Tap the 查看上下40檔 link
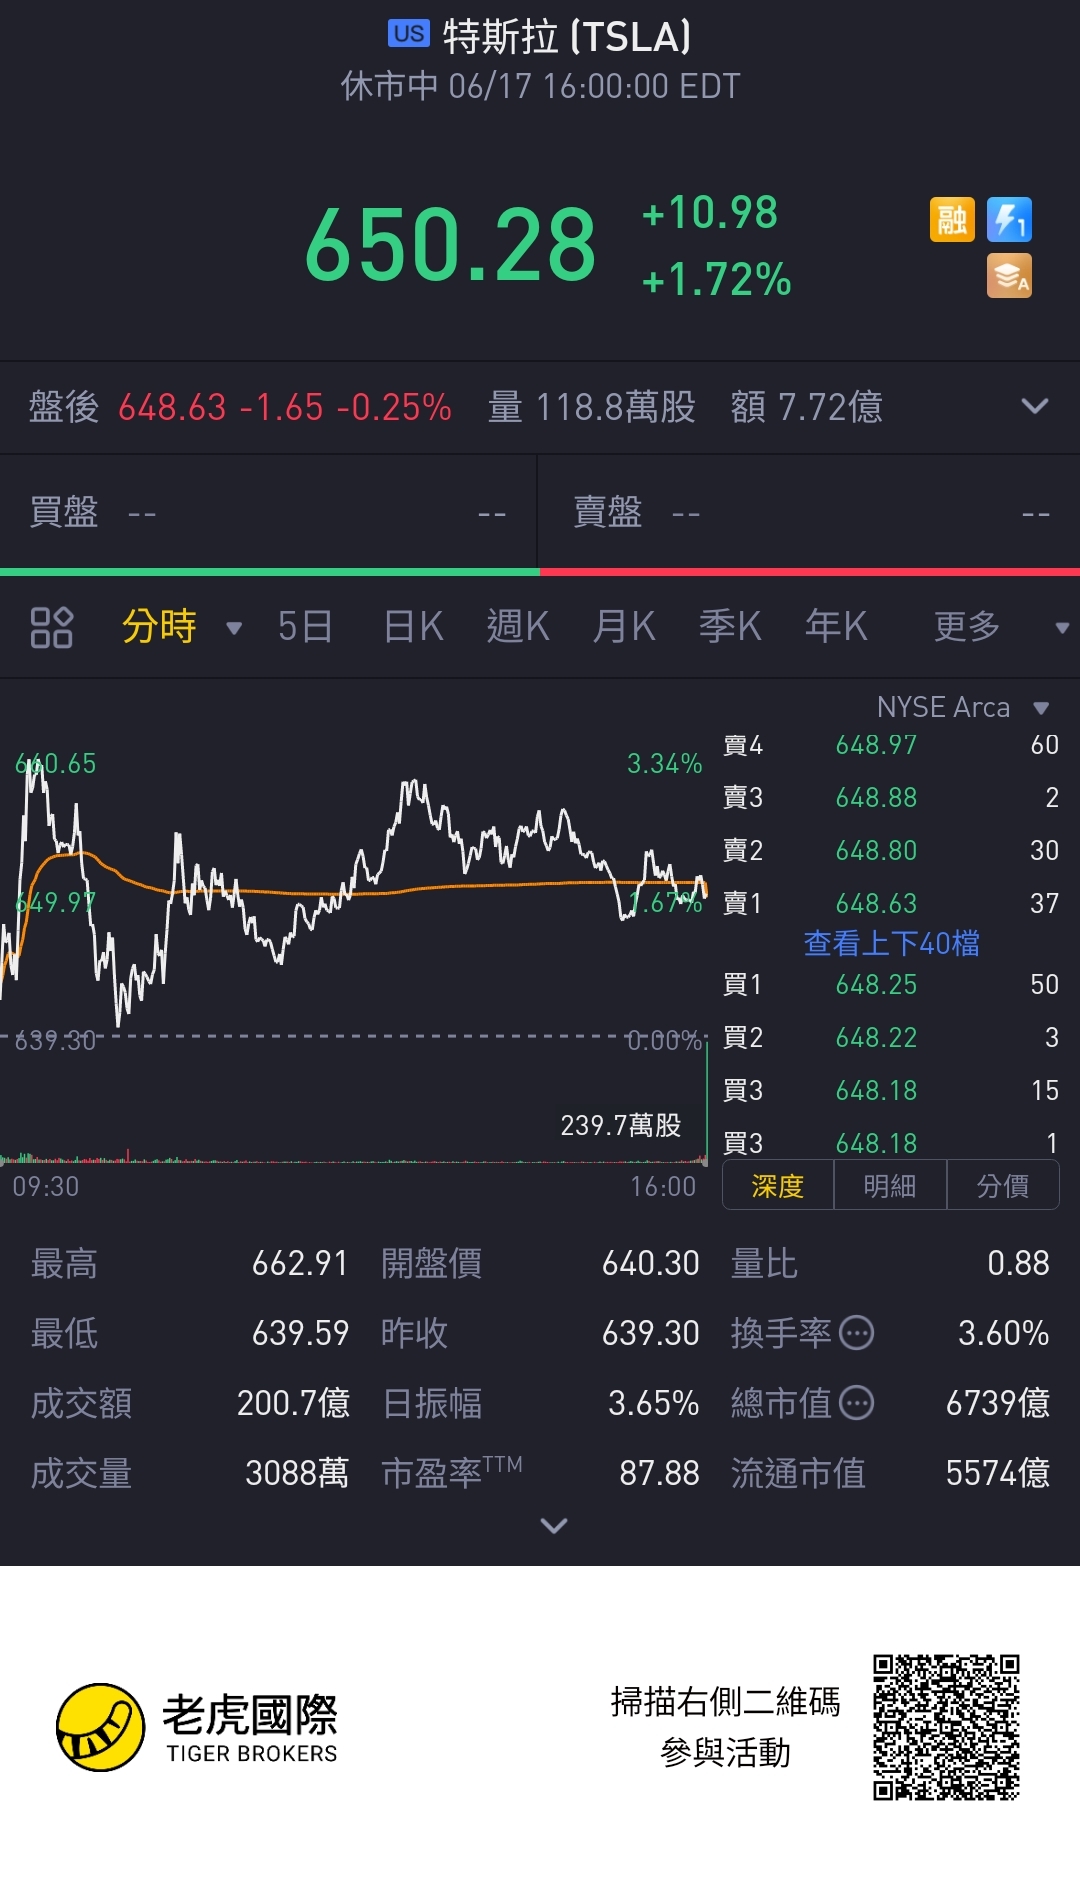This screenshot has height=1889, width=1080. [892, 943]
